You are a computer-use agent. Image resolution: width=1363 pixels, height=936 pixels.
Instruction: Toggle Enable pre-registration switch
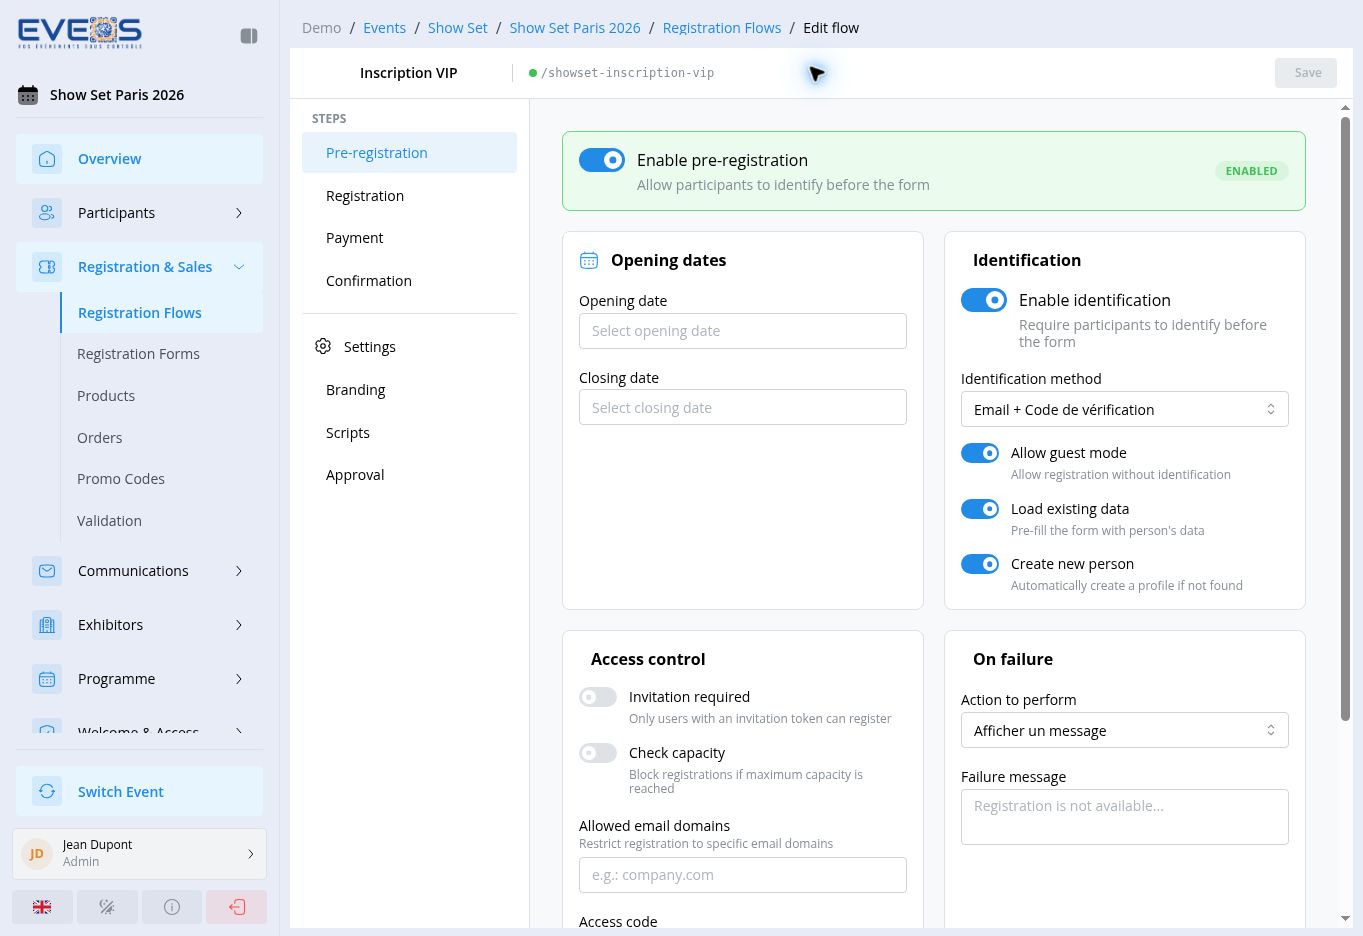click(602, 160)
